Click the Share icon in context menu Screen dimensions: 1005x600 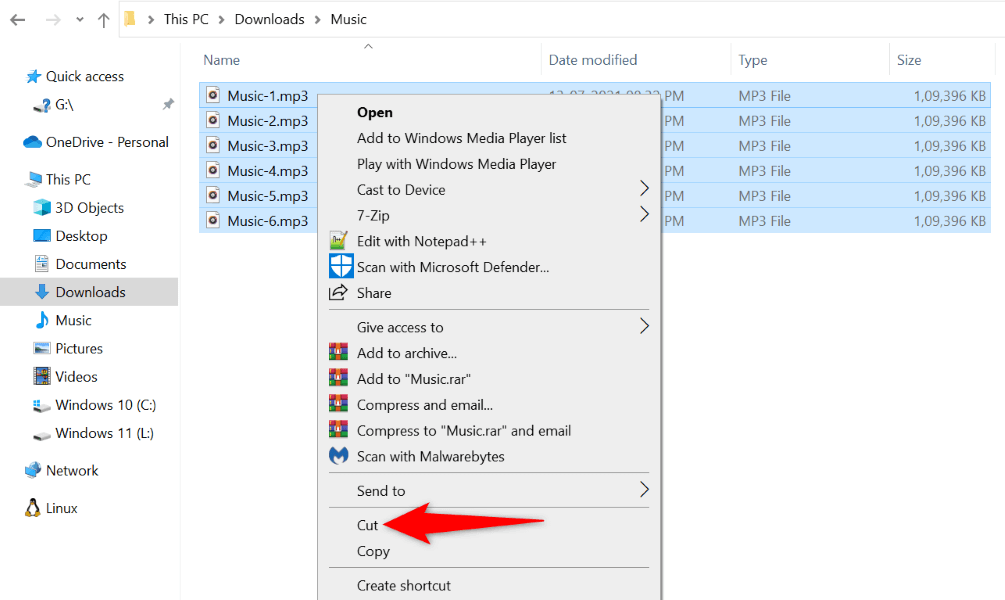pyautogui.click(x=340, y=293)
